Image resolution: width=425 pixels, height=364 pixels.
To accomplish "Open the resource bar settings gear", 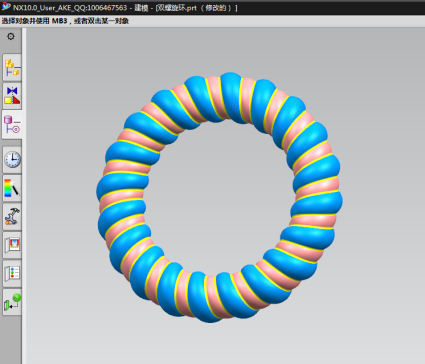I will pos(11,36).
